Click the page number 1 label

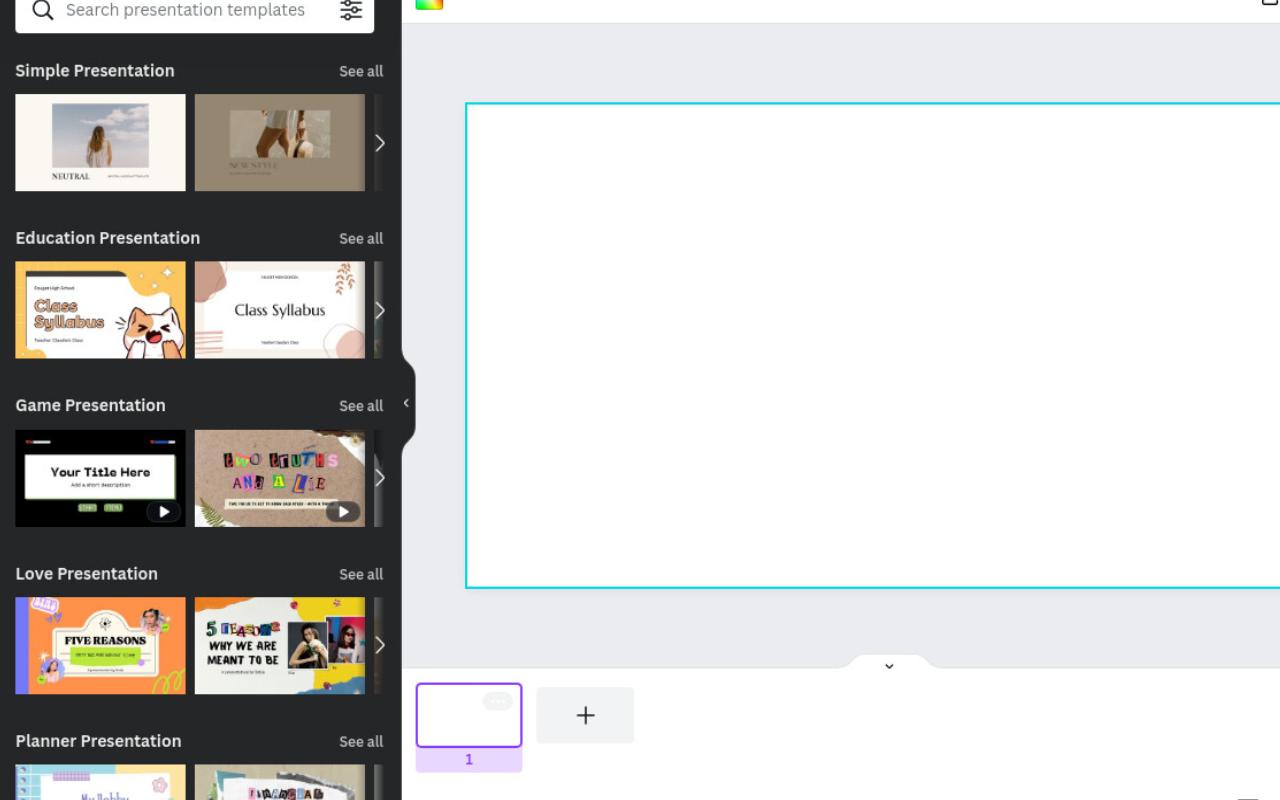pyautogui.click(x=469, y=760)
